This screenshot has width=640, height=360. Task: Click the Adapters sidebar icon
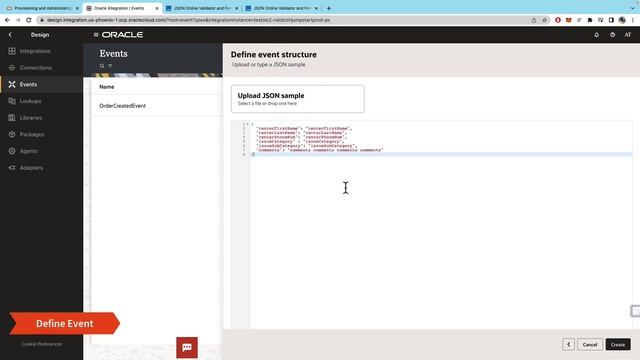(x=12, y=168)
